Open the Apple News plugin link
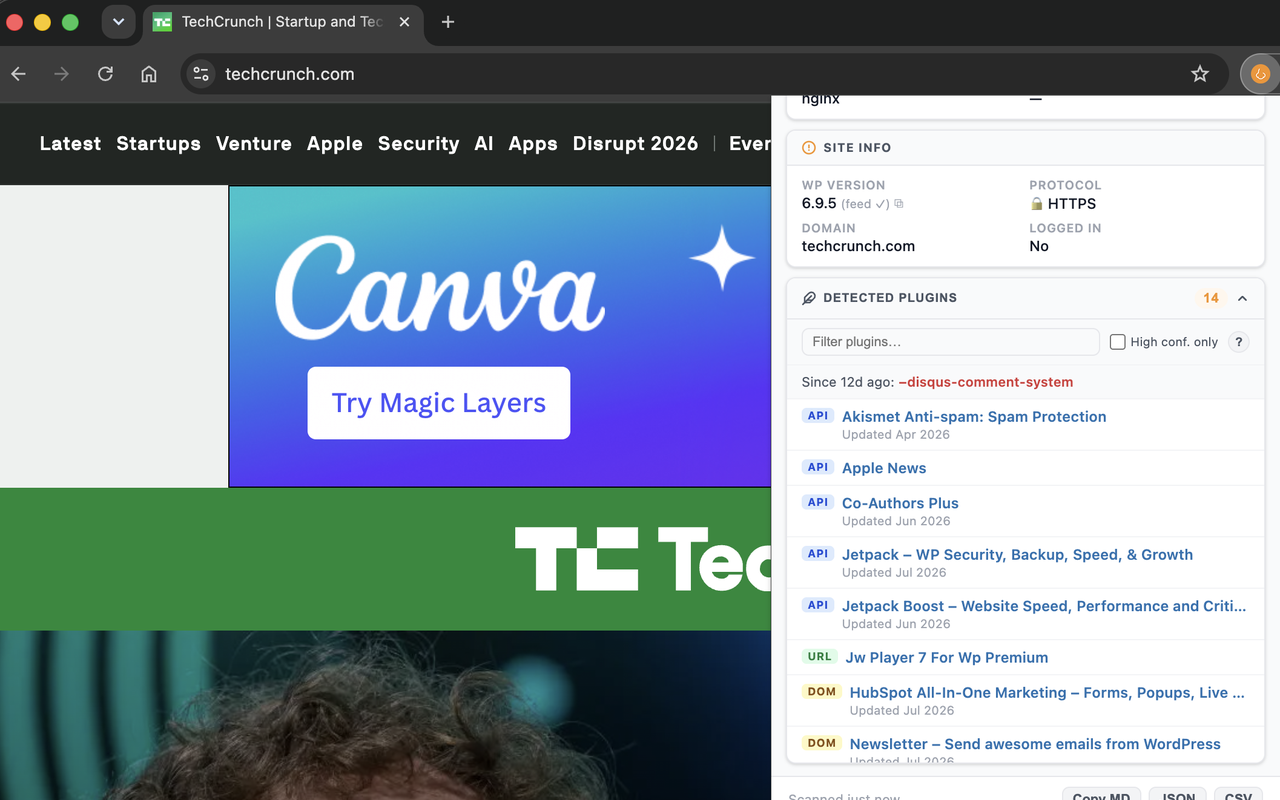The image size is (1280, 800). click(884, 468)
